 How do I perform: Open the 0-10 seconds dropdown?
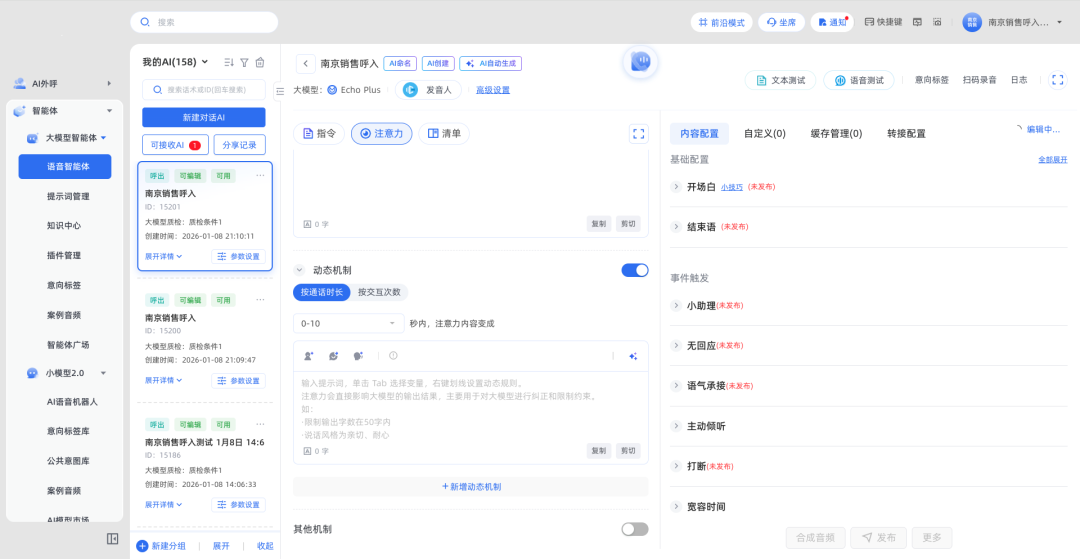[x=348, y=324]
